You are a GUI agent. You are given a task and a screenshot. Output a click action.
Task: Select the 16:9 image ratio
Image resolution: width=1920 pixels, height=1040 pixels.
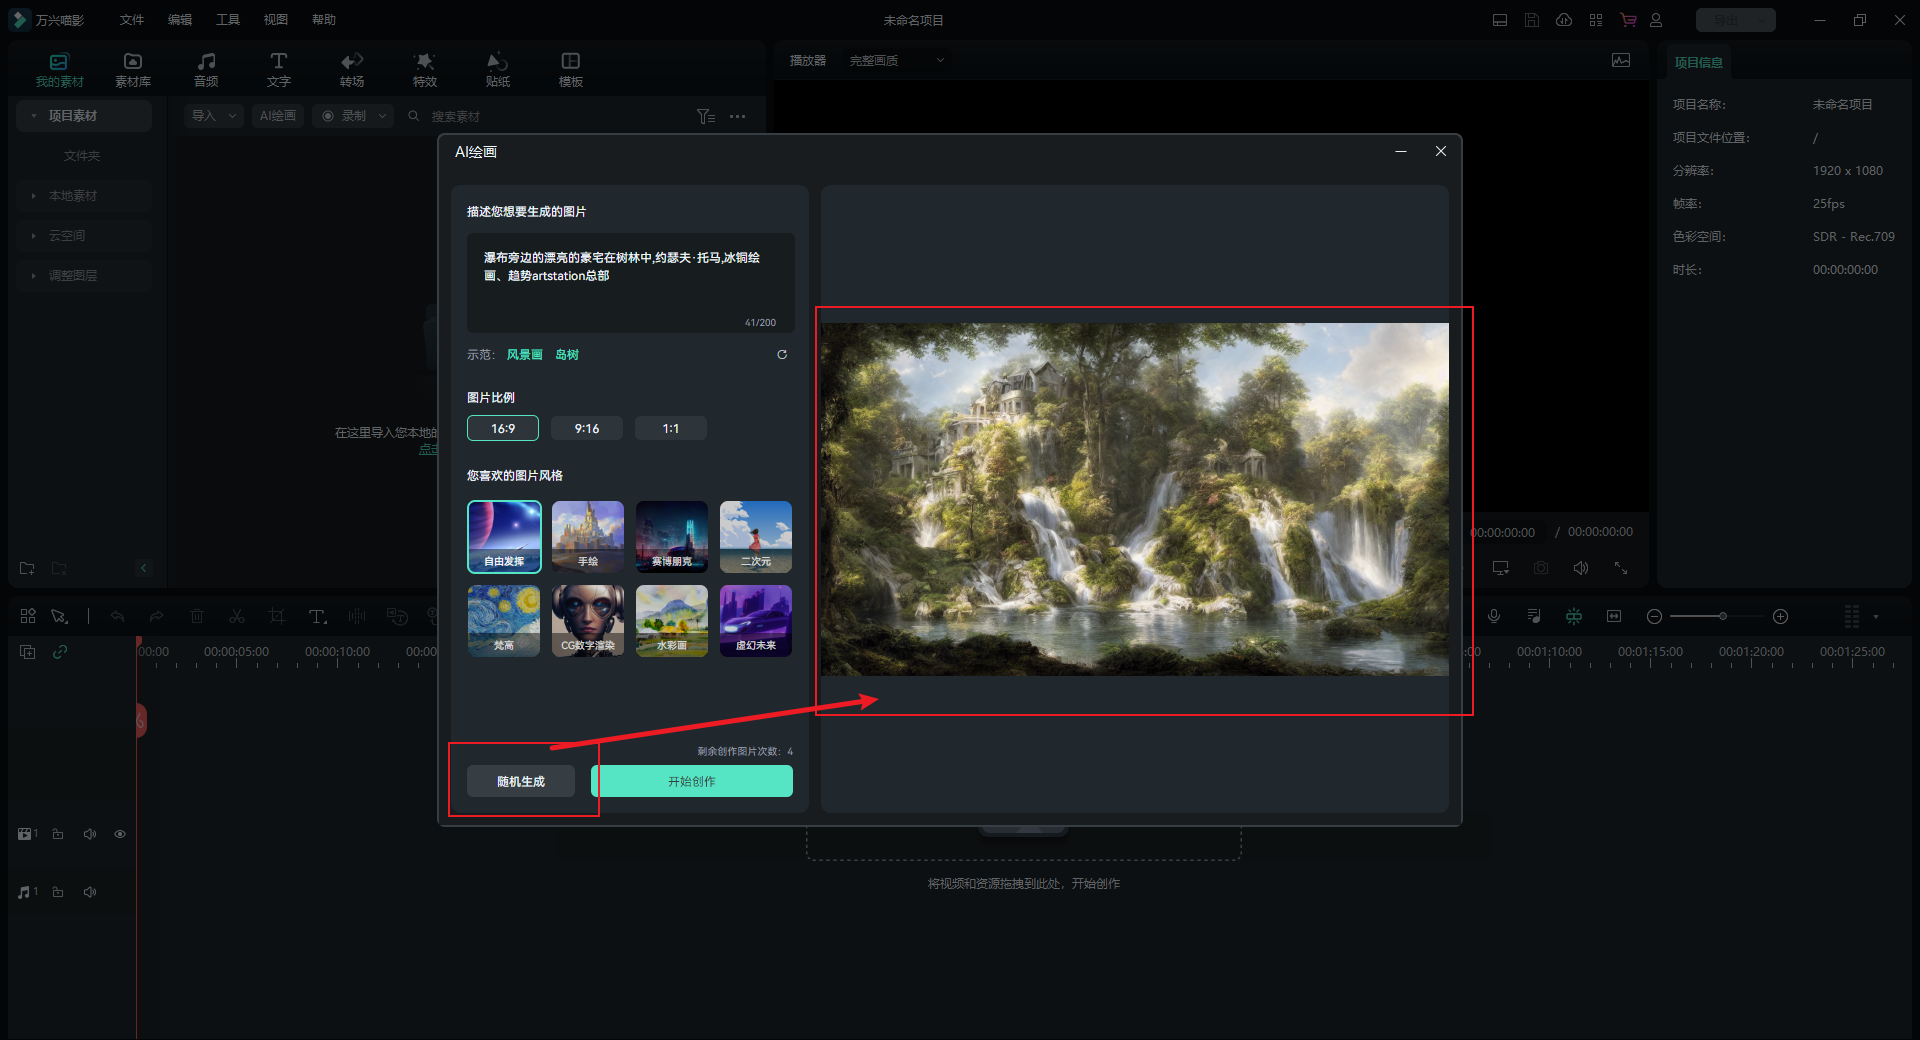(x=503, y=429)
